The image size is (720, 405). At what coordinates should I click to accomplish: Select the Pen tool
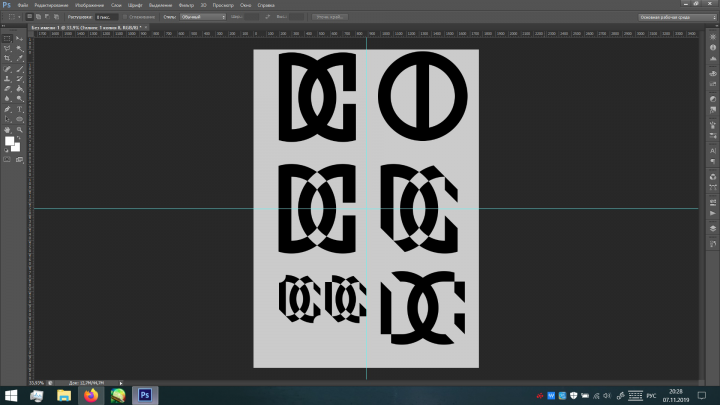pyautogui.click(x=7, y=109)
